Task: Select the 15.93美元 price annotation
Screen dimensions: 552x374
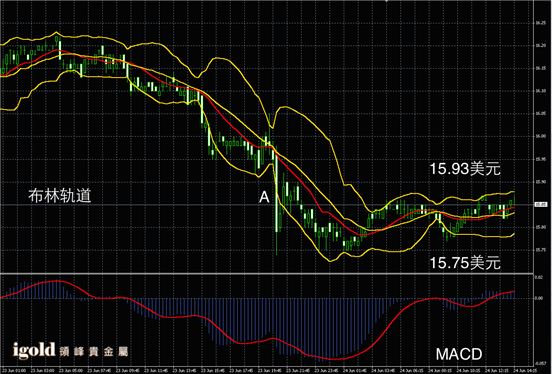Action: (x=465, y=169)
